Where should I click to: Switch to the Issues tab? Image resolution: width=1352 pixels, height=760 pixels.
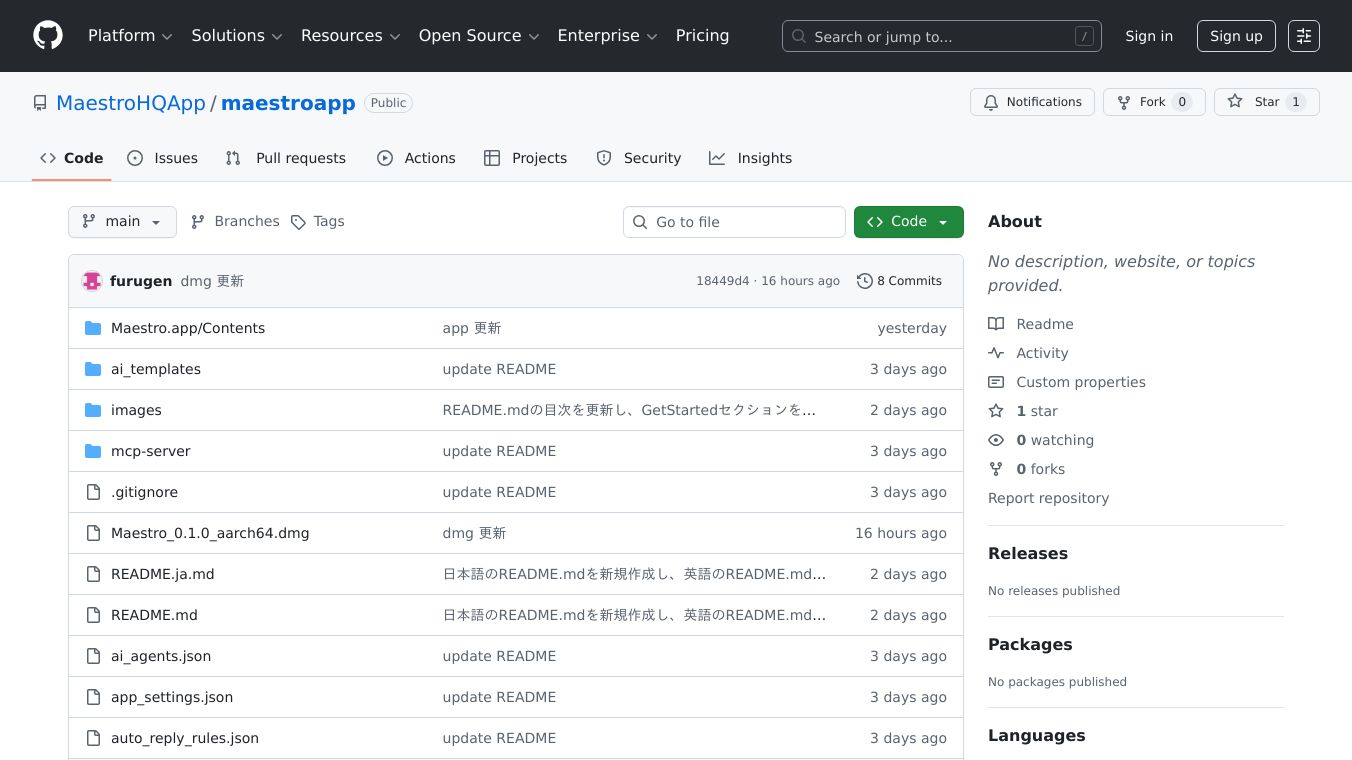[163, 158]
